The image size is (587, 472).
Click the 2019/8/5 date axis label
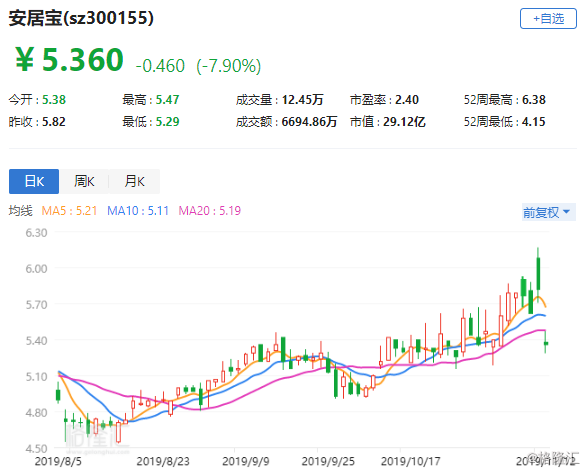click(x=58, y=461)
